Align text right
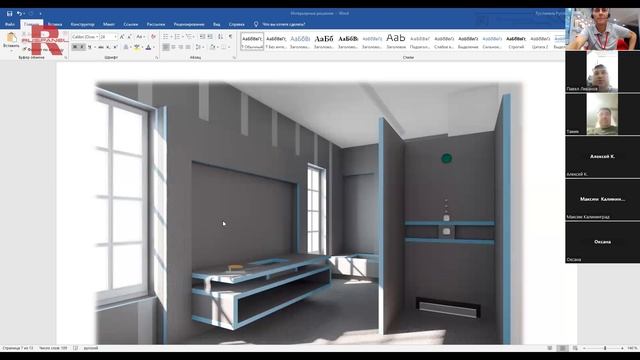This screenshot has width=640, height=360. 181,47
